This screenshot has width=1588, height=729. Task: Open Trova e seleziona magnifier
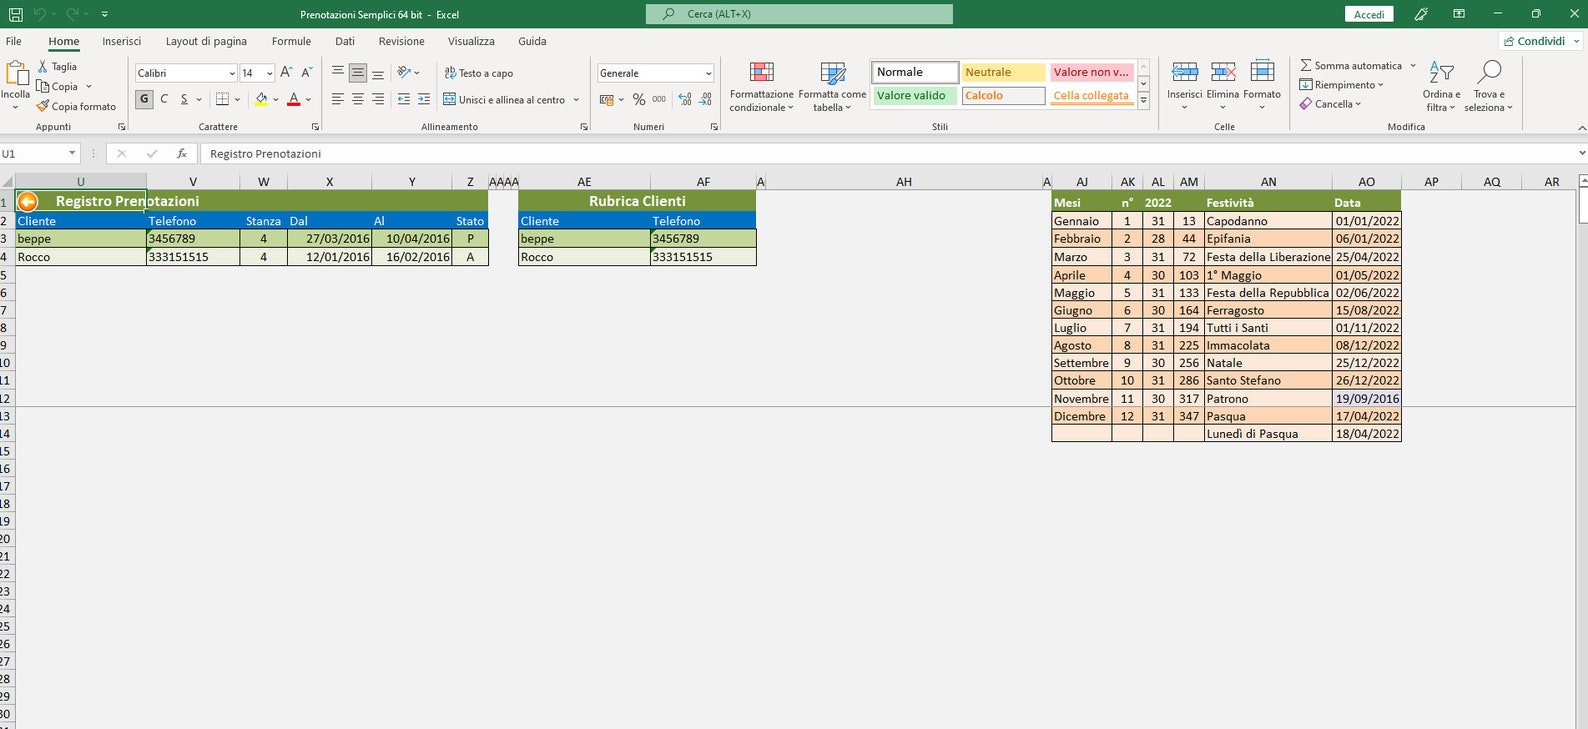pyautogui.click(x=1489, y=73)
